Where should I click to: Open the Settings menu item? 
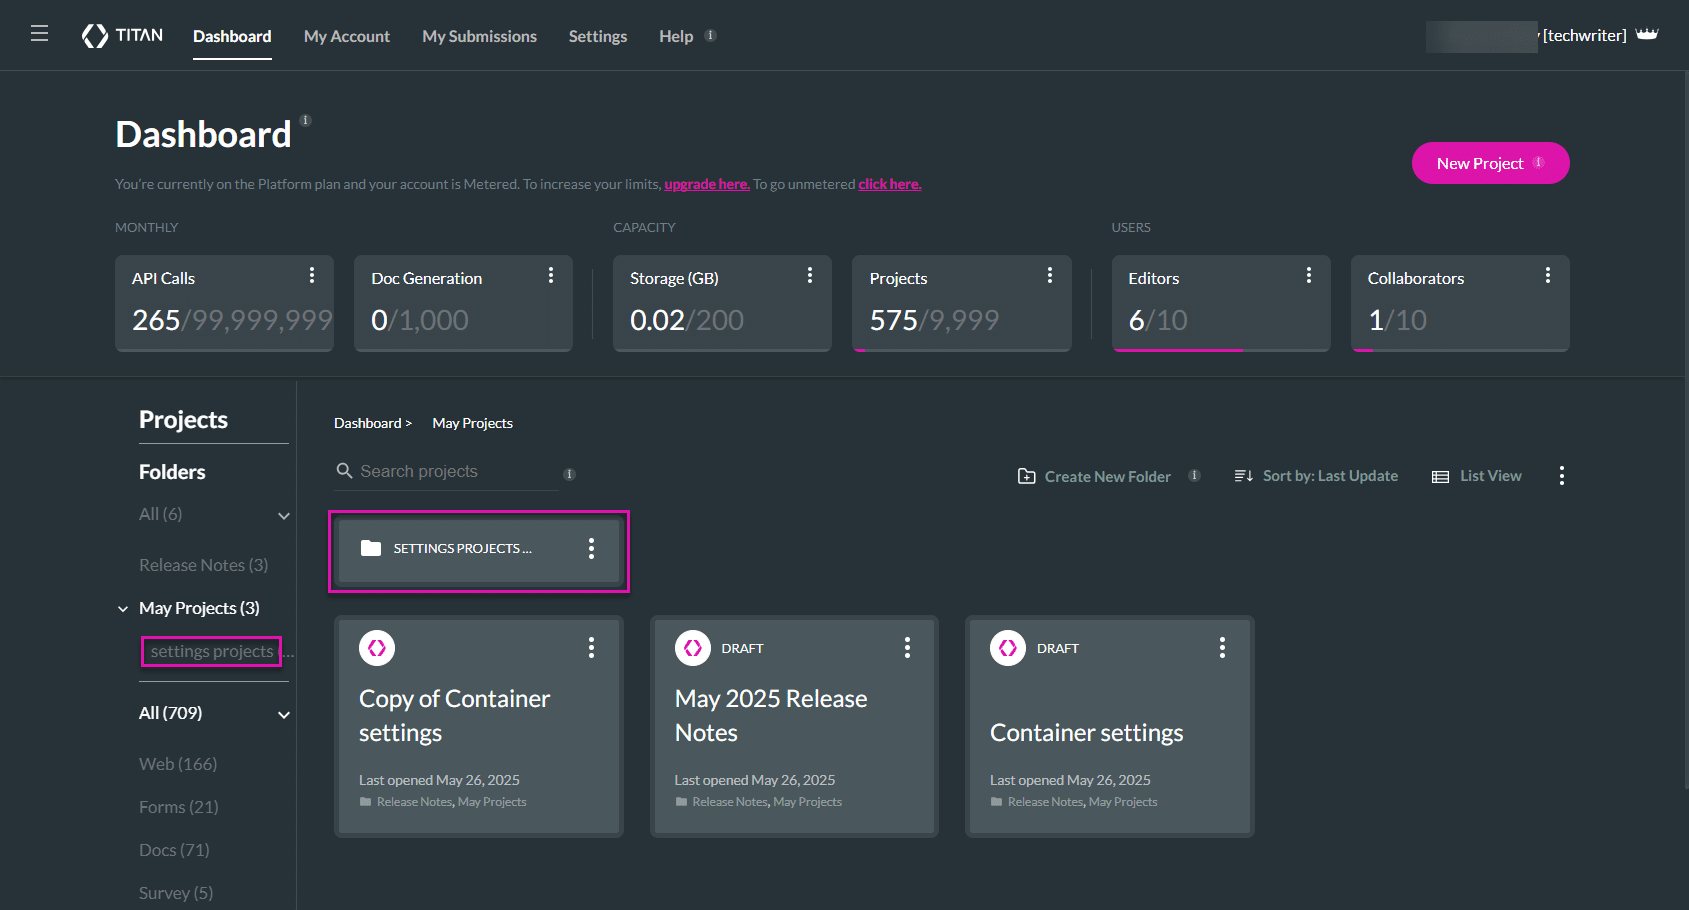(x=597, y=36)
